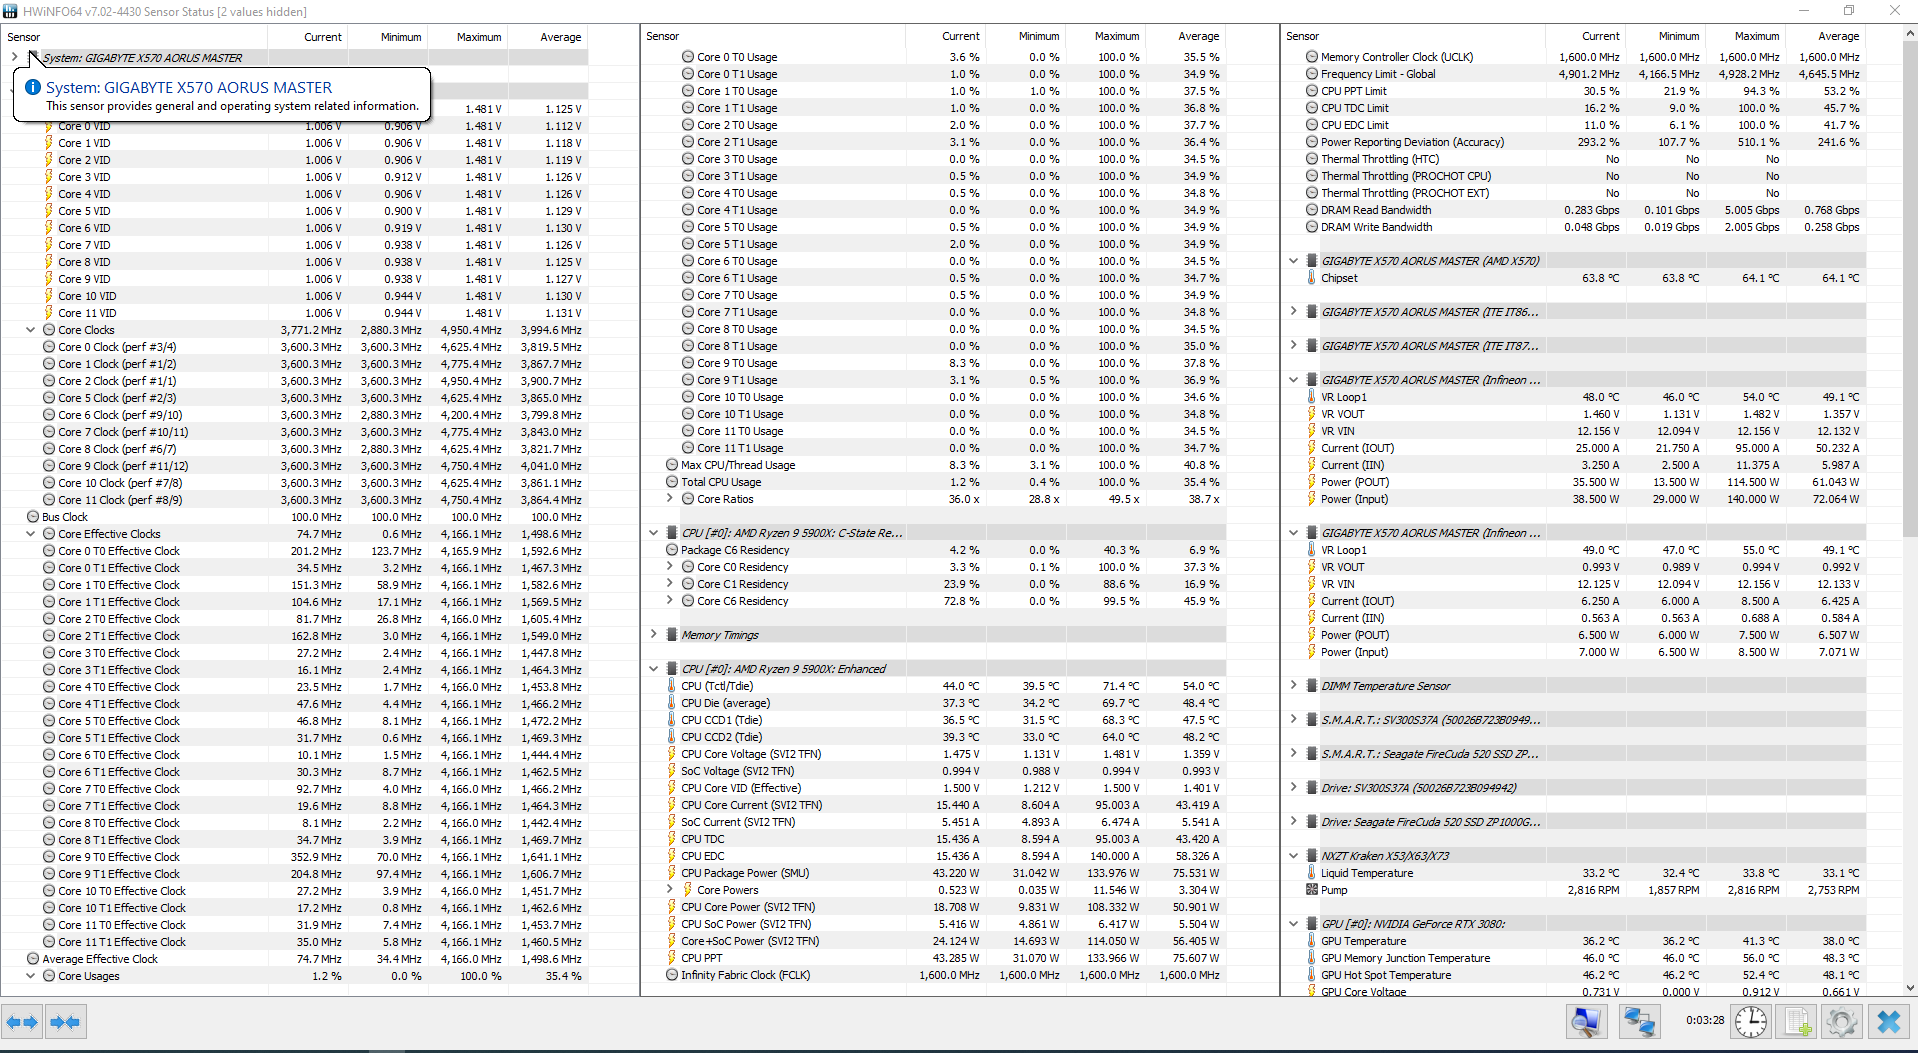Click the icon beside Infinity Fabric Clock (FCLK)
The width and height of the screenshot is (1918, 1053).
[672, 975]
